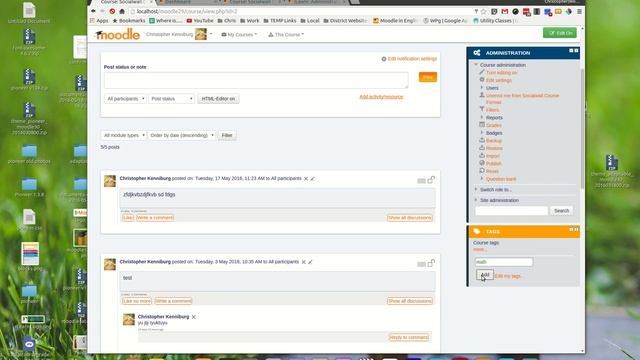
Task: Open the All participants dropdown
Action: coord(125,99)
